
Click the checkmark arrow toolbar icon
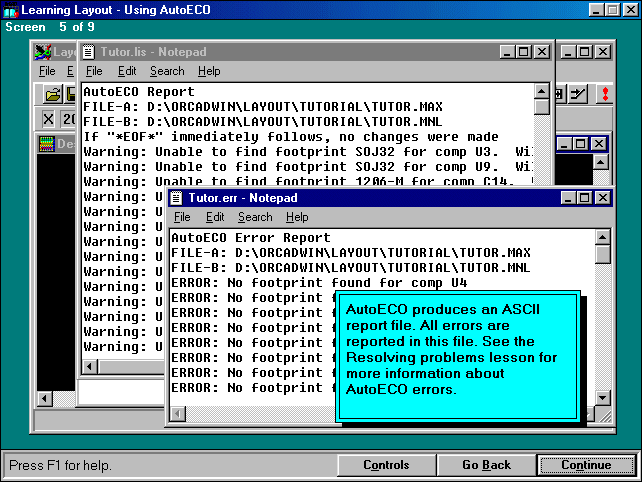coord(578,93)
